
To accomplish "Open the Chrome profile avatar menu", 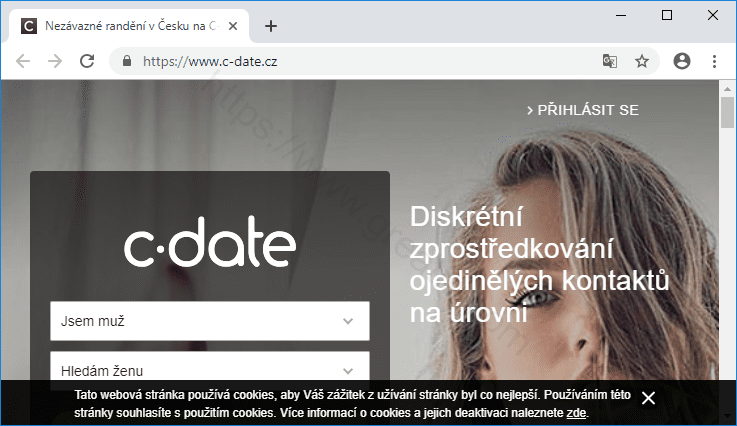I will [x=682, y=61].
